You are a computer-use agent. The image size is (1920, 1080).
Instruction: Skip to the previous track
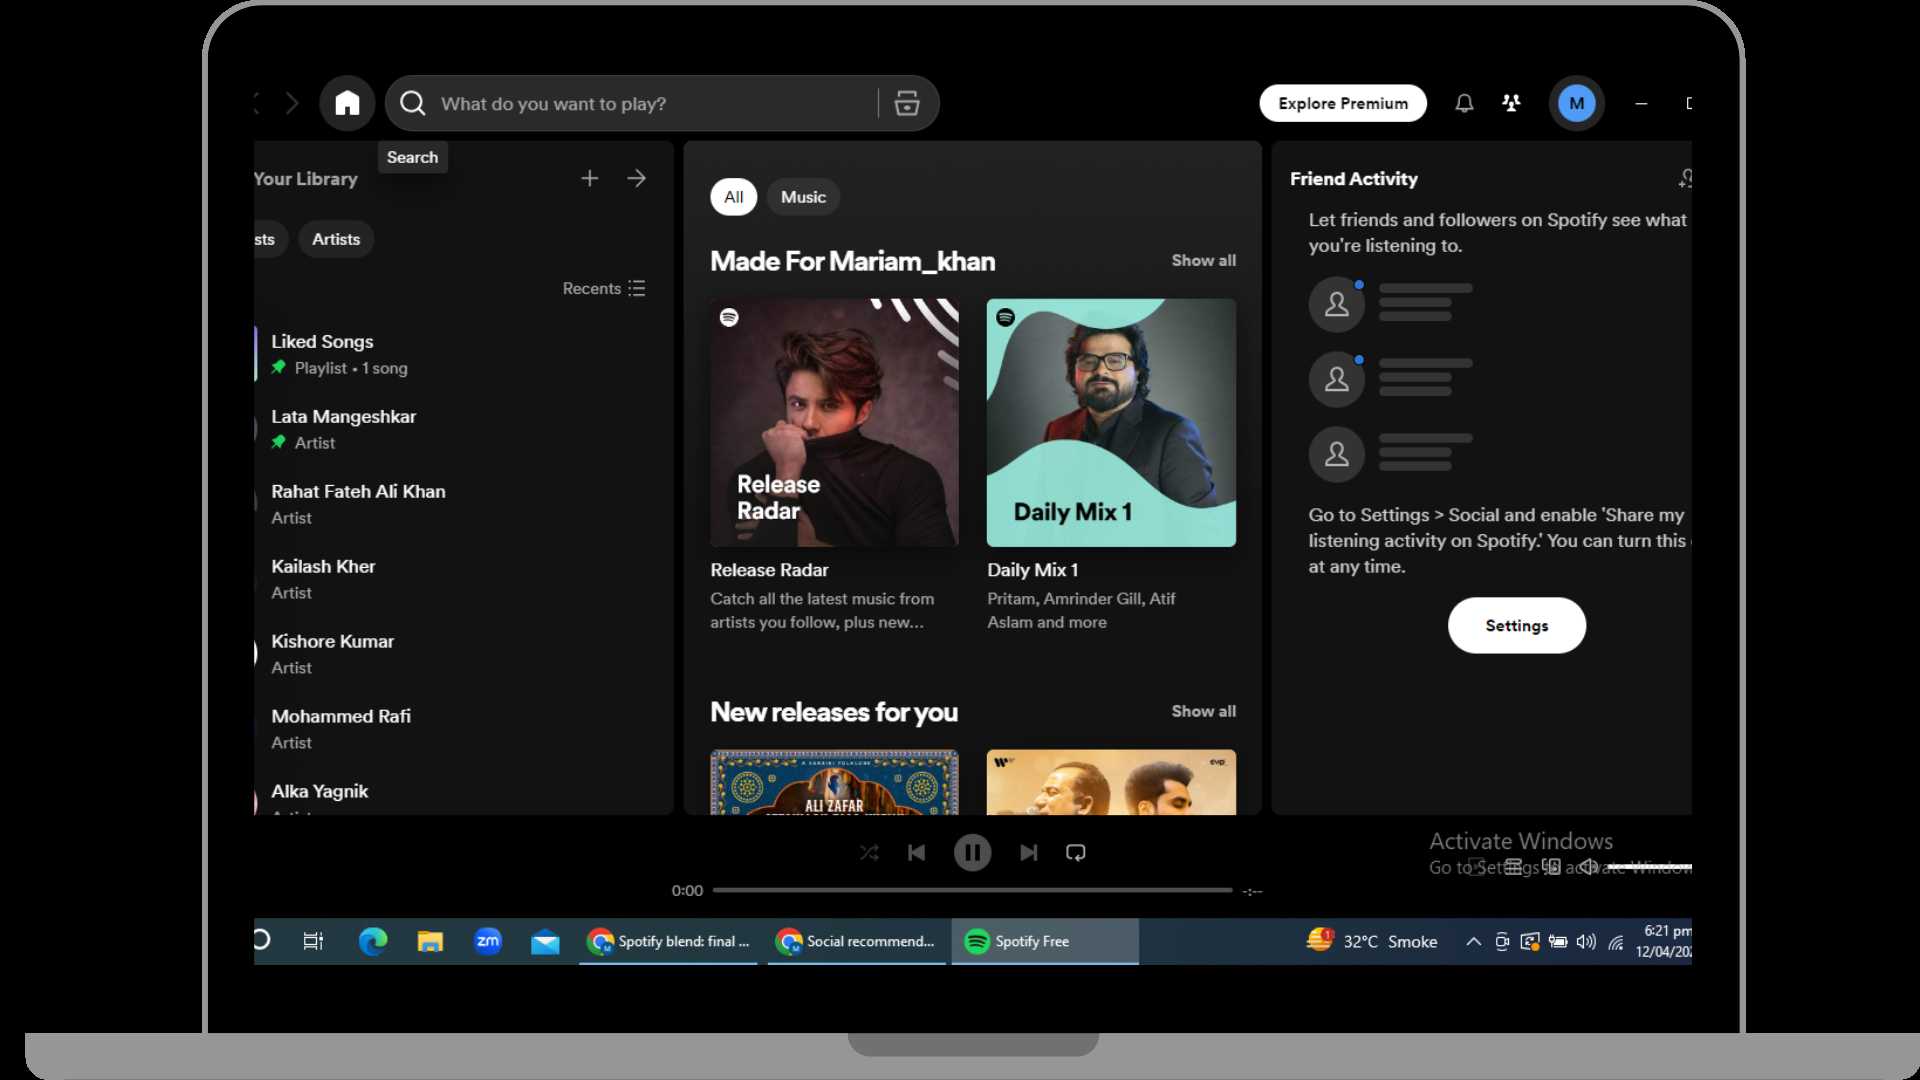pyautogui.click(x=916, y=853)
